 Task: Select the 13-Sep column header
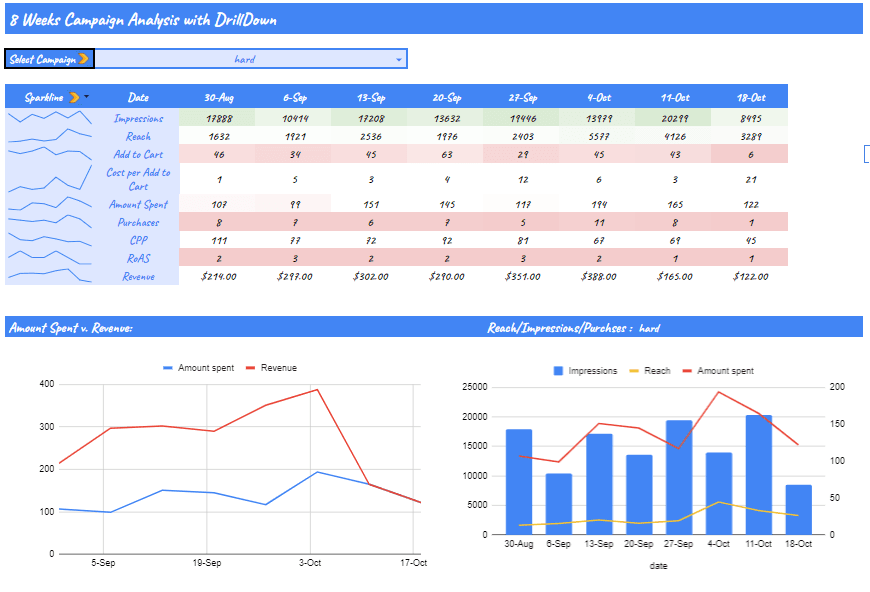tap(371, 98)
